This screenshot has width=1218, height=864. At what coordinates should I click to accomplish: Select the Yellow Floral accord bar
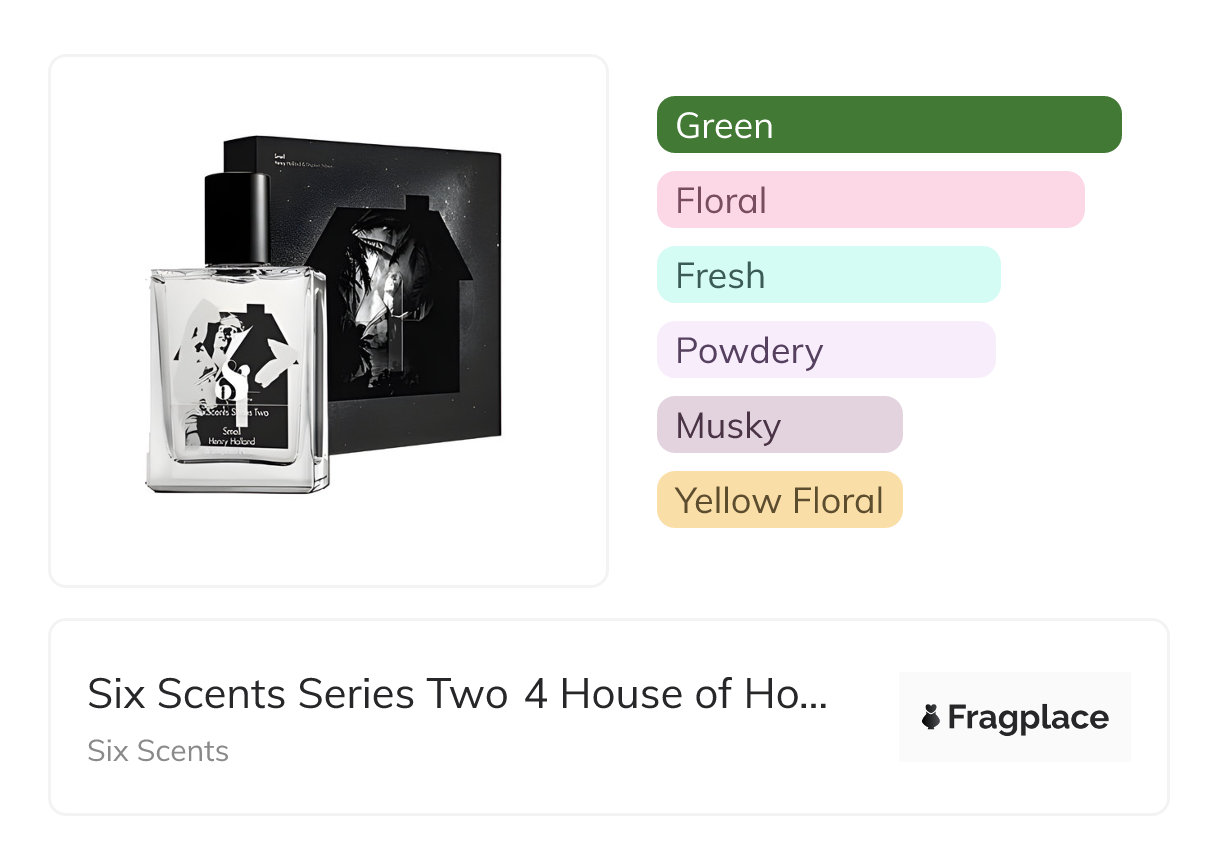[x=780, y=500]
